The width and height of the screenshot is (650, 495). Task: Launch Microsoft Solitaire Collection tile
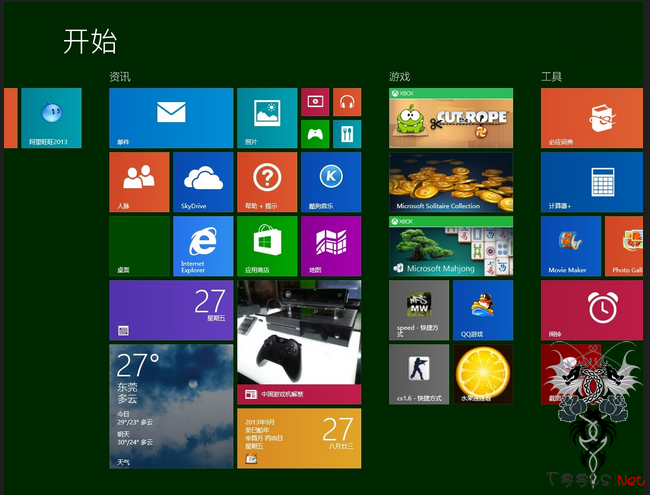click(451, 182)
